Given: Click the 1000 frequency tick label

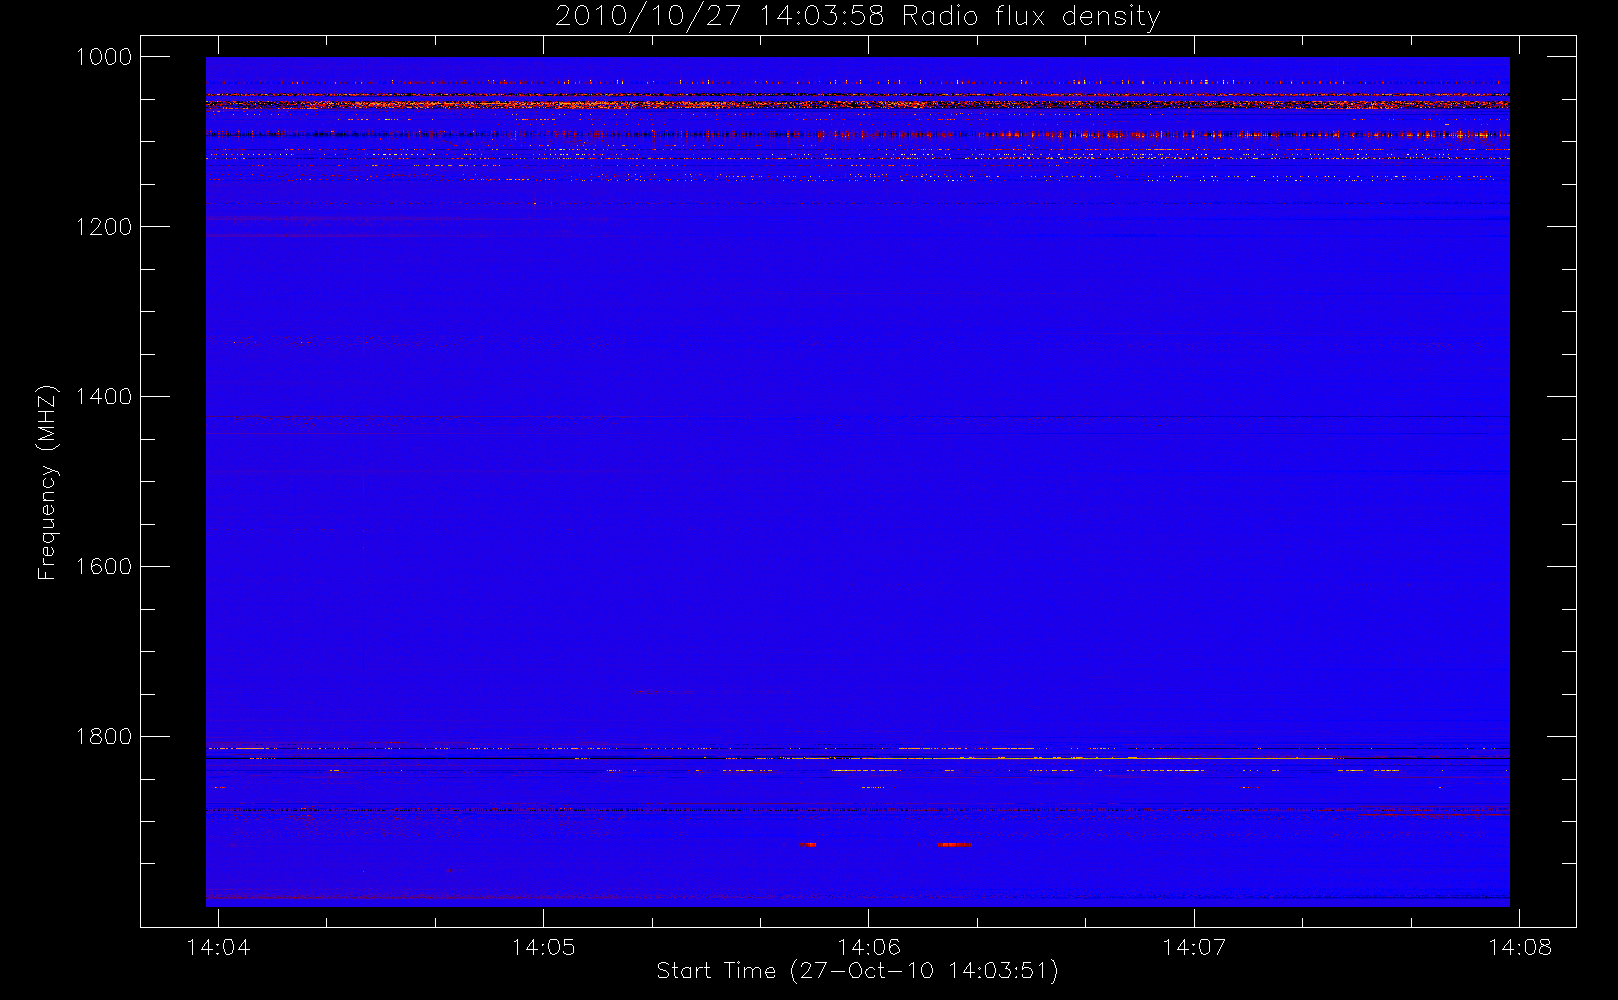Looking at the screenshot, I should [x=104, y=57].
